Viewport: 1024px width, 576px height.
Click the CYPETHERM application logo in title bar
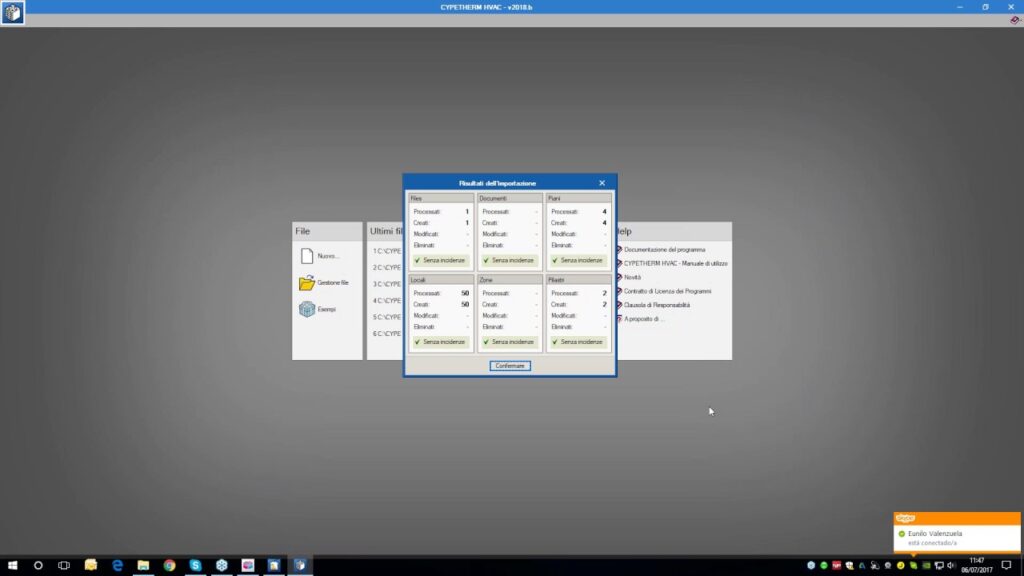pyautogui.click(x=13, y=13)
